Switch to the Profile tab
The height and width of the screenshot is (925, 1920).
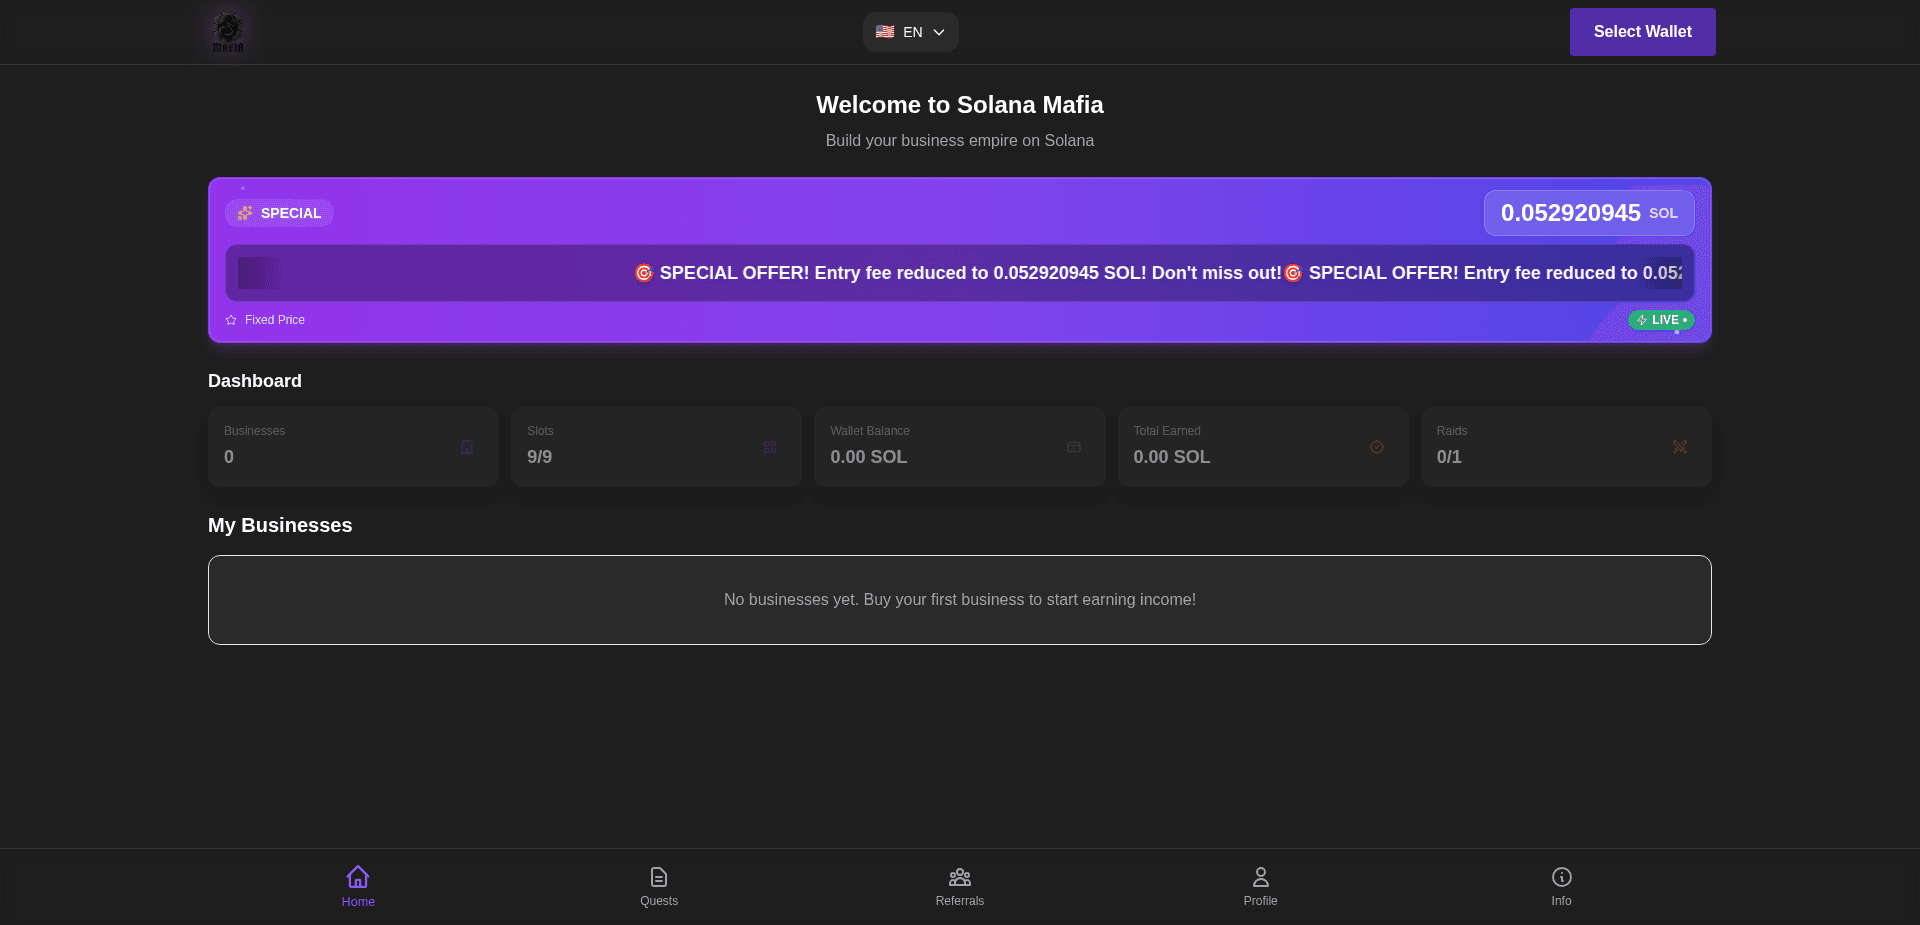click(x=1260, y=885)
